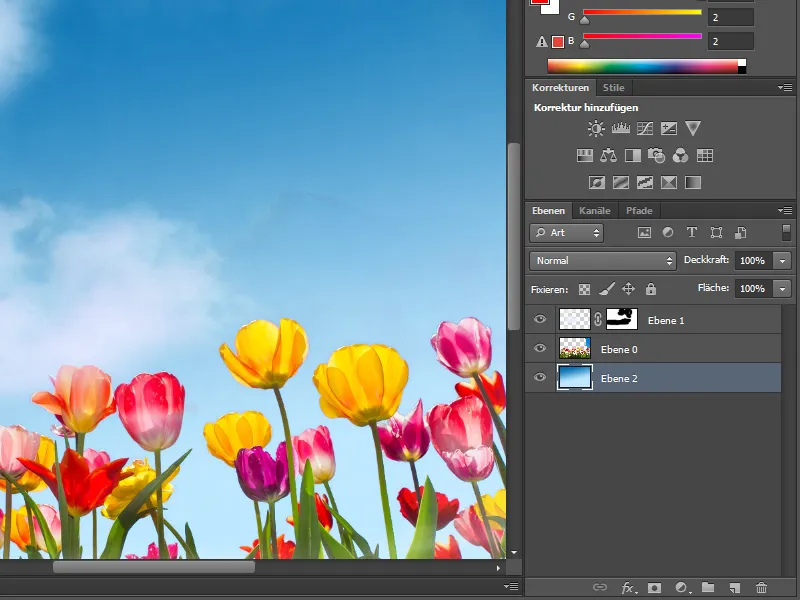Add a Photo Filter adjustment
Image resolution: width=800 pixels, height=600 pixels.
click(x=656, y=155)
